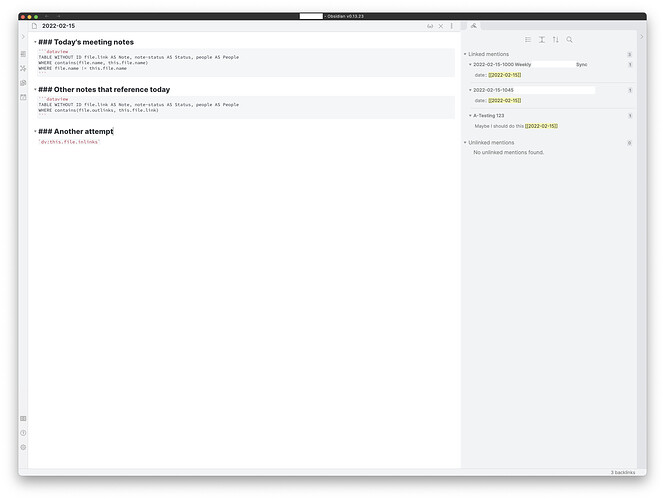This screenshot has width=665, height=500.
Task: Collapse the right sidebar with the chevron
Action: [642, 37]
